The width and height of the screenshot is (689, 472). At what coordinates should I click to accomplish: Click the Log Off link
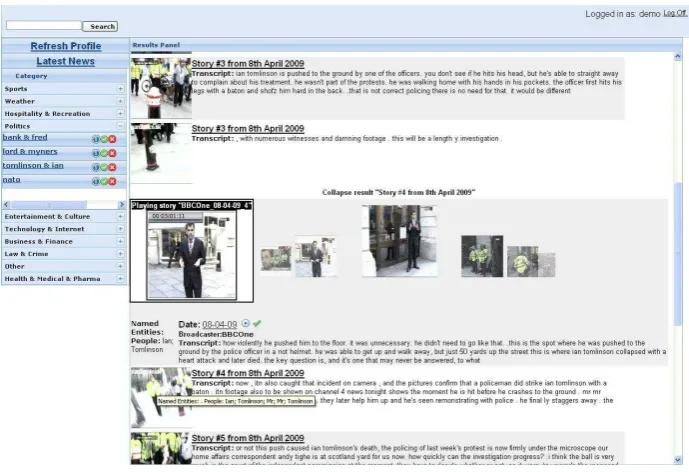(x=675, y=13)
